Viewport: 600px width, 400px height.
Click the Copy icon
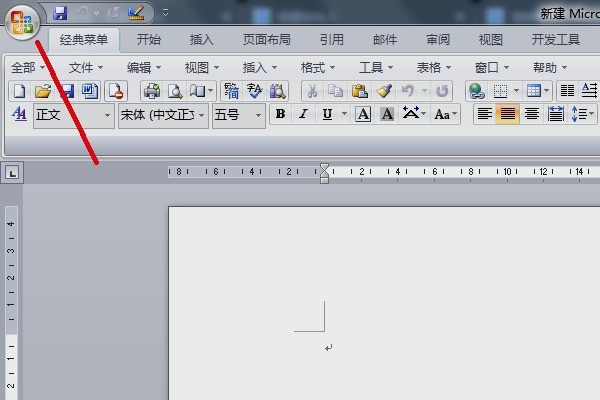(336, 91)
